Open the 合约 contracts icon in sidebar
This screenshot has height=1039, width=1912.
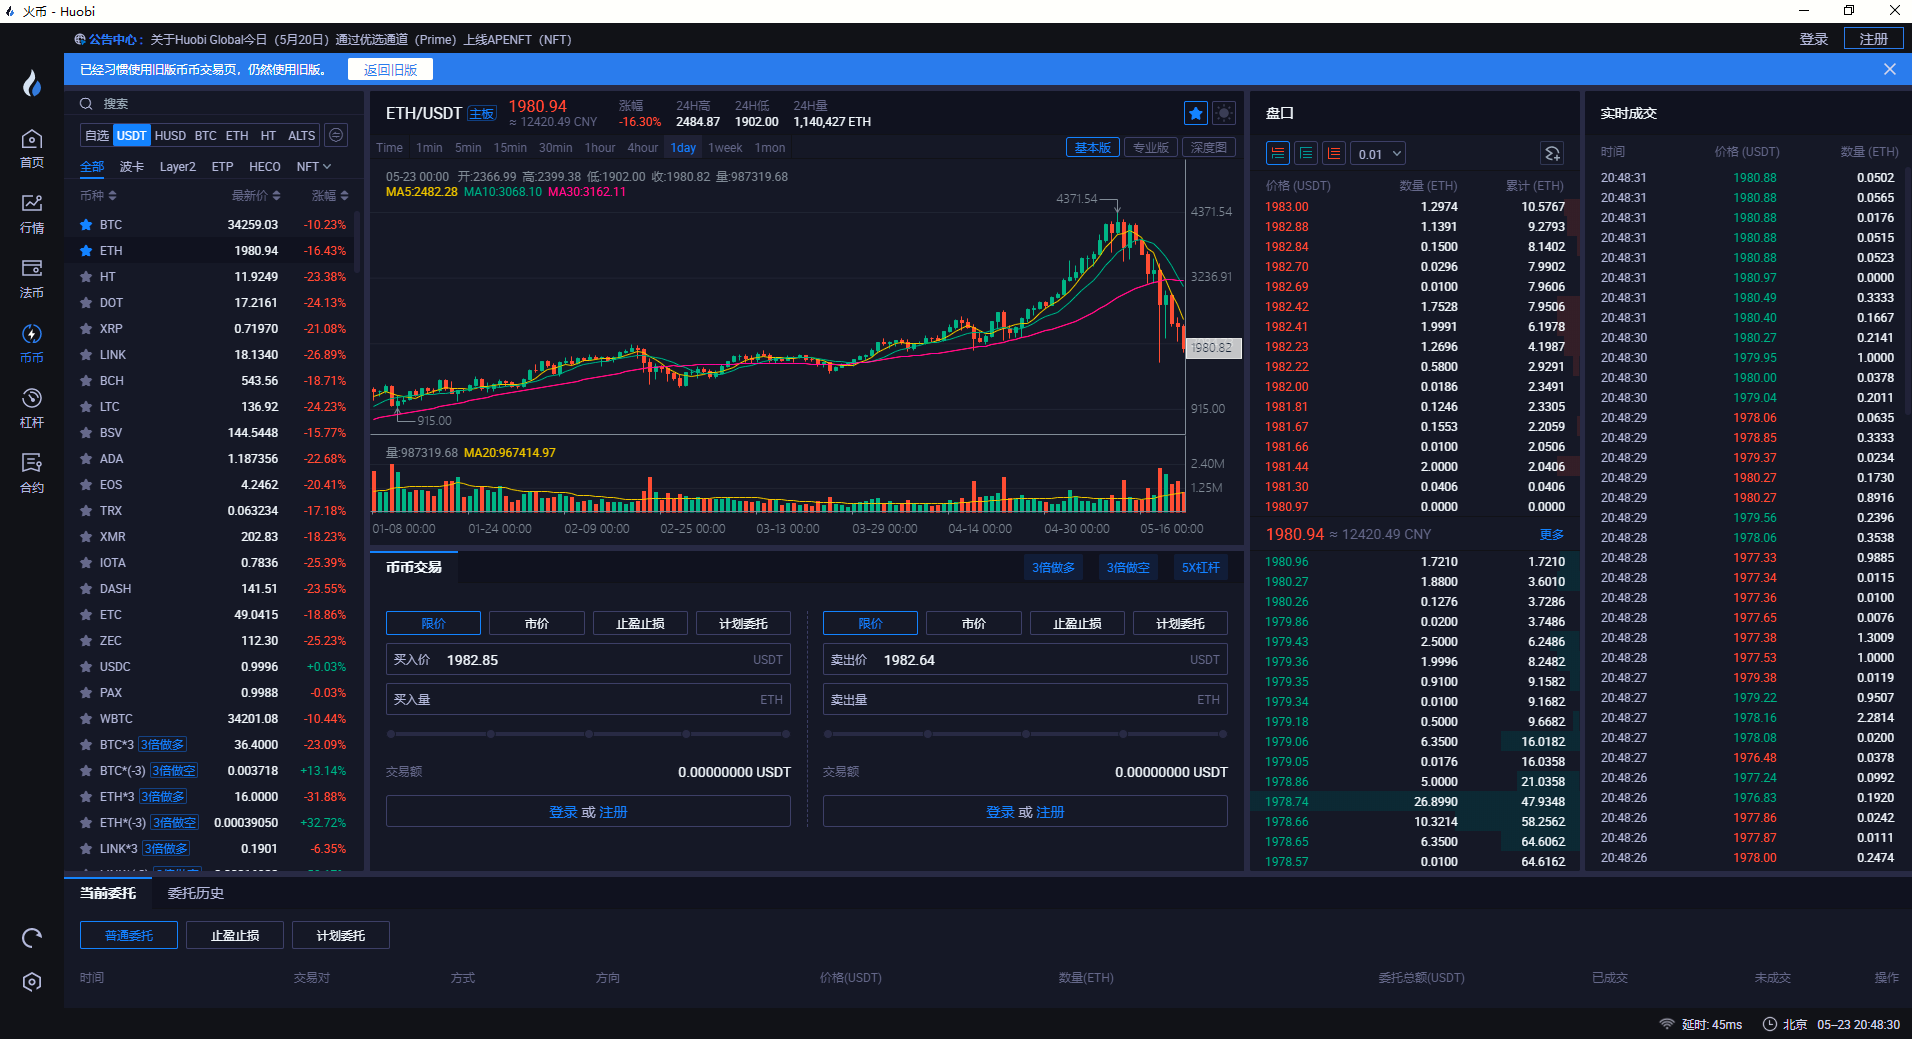32,473
